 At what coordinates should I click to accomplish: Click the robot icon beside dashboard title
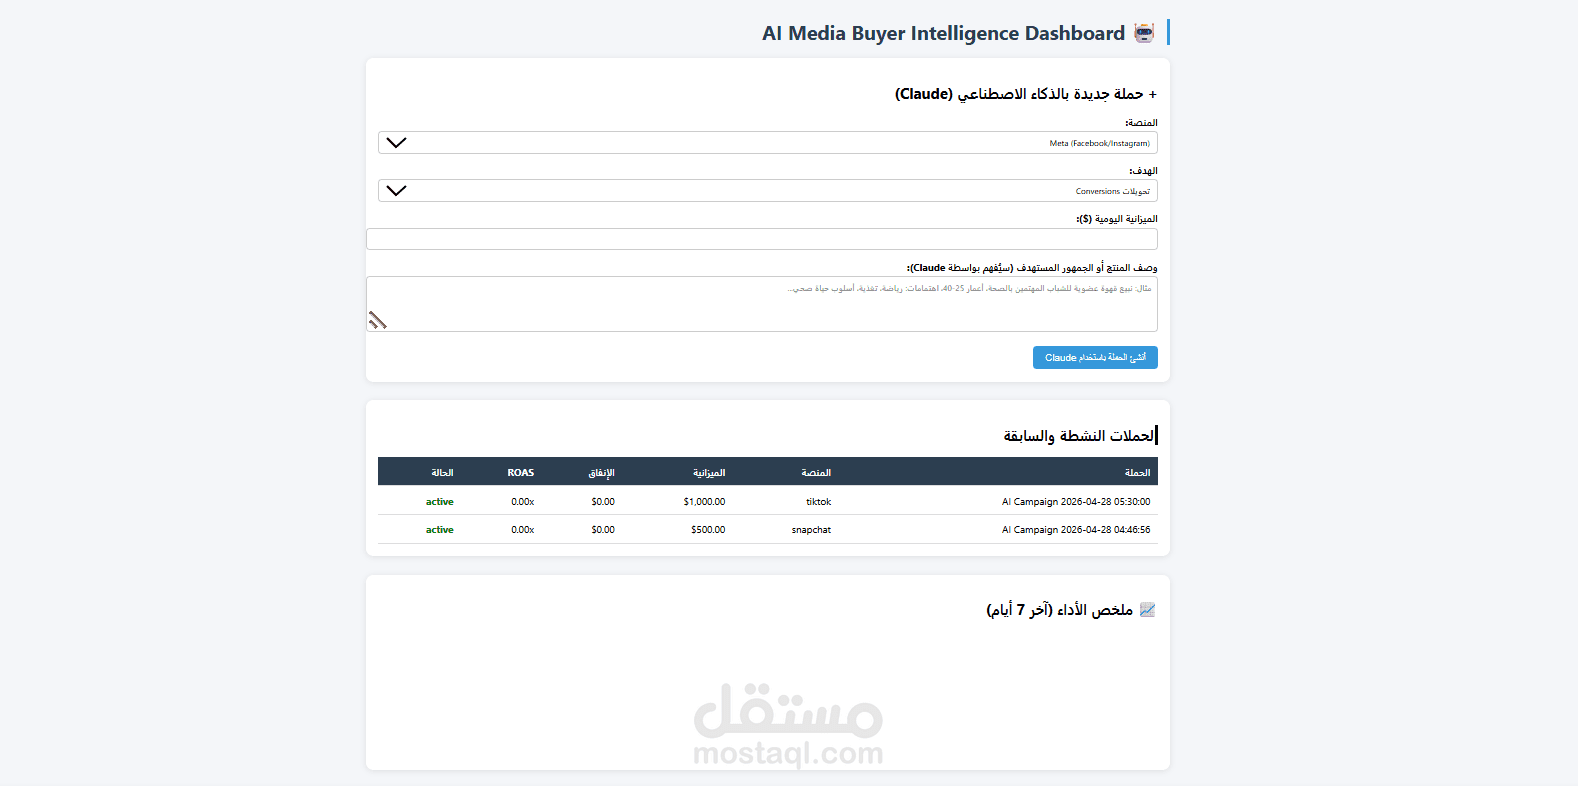pos(1144,33)
